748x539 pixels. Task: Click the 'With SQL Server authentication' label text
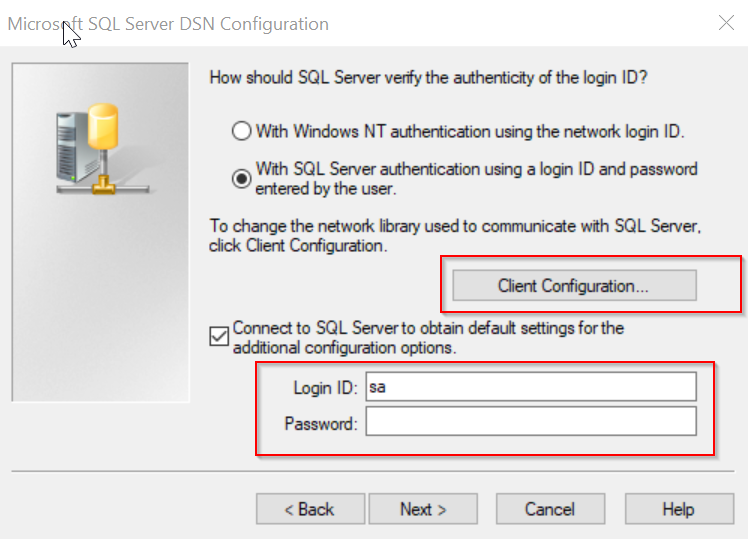476,179
